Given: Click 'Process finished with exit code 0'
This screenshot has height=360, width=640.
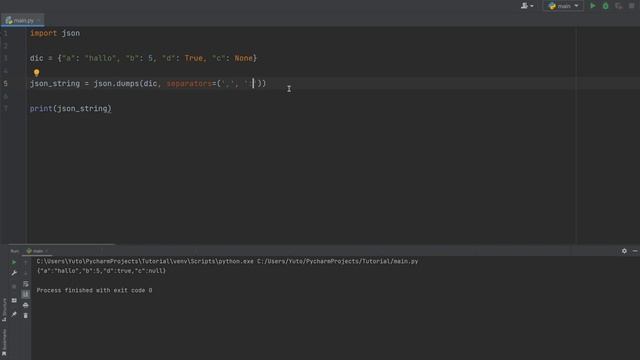Looking at the screenshot, I should tap(94, 290).
